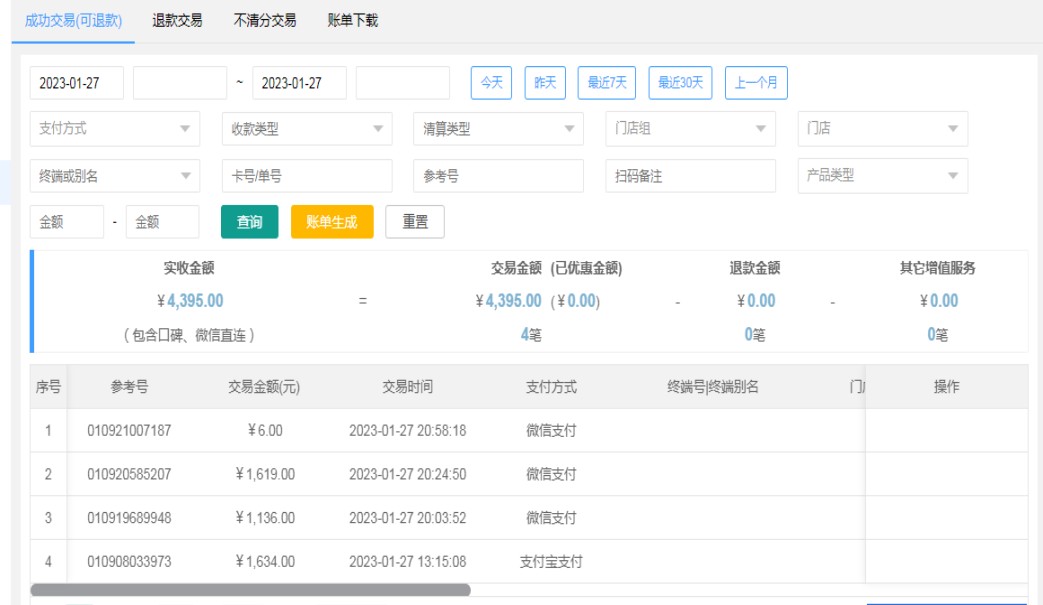The width and height of the screenshot is (1043, 605).
Task: Open the 不清分交易 tab
Action: (264, 20)
